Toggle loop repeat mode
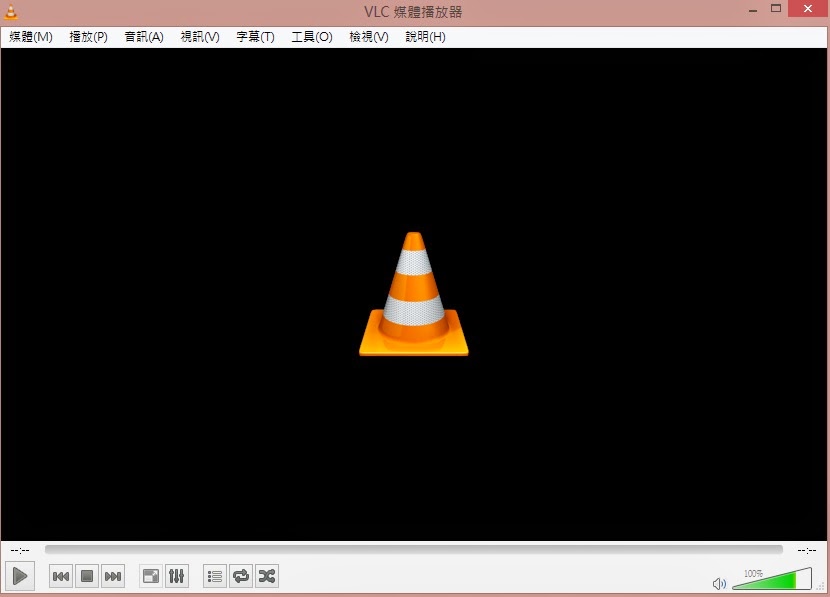 tap(241, 576)
